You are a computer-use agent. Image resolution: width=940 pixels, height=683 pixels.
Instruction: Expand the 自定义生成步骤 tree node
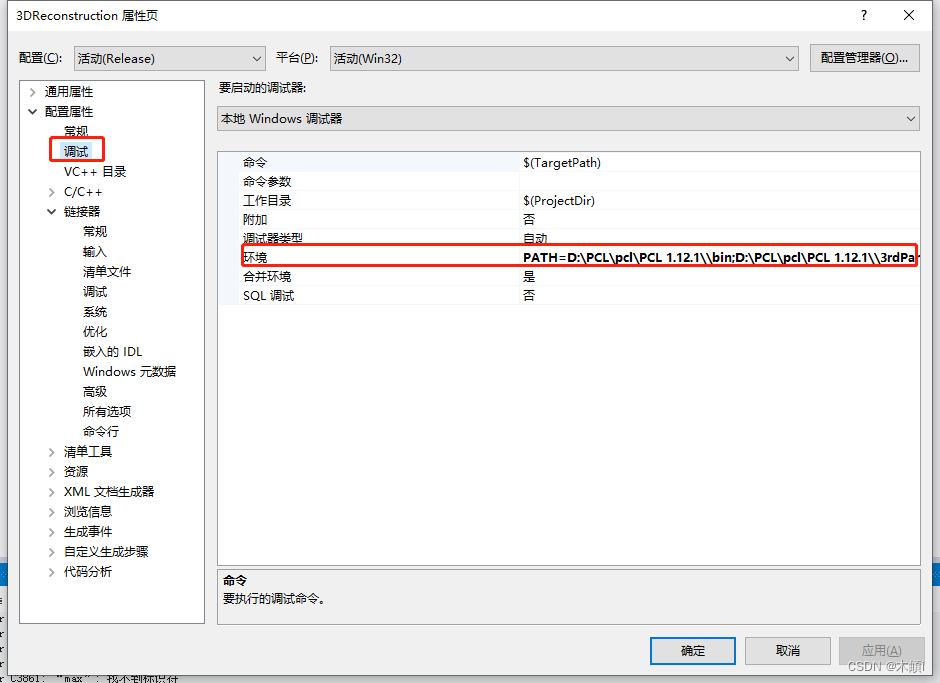pyautogui.click(x=52, y=552)
